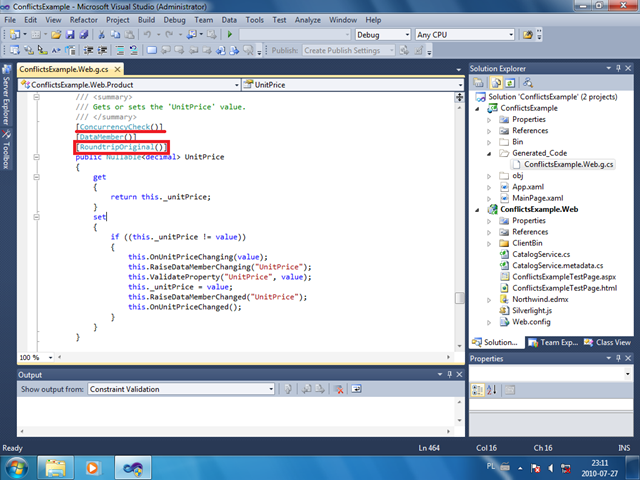Image resolution: width=640 pixels, height=480 pixels.
Task: Open the Server Explorer side tab
Action: click(x=6, y=96)
